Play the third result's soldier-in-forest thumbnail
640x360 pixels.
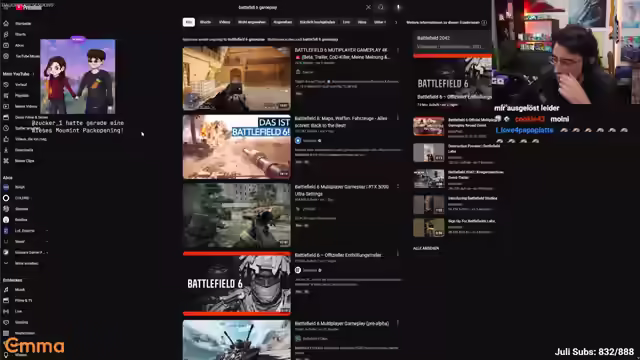pyautogui.click(x=237, y=215)
